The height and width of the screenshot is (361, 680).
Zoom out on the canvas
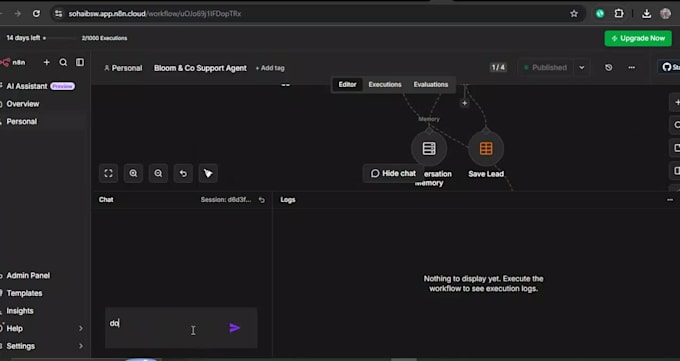point(158,173)
